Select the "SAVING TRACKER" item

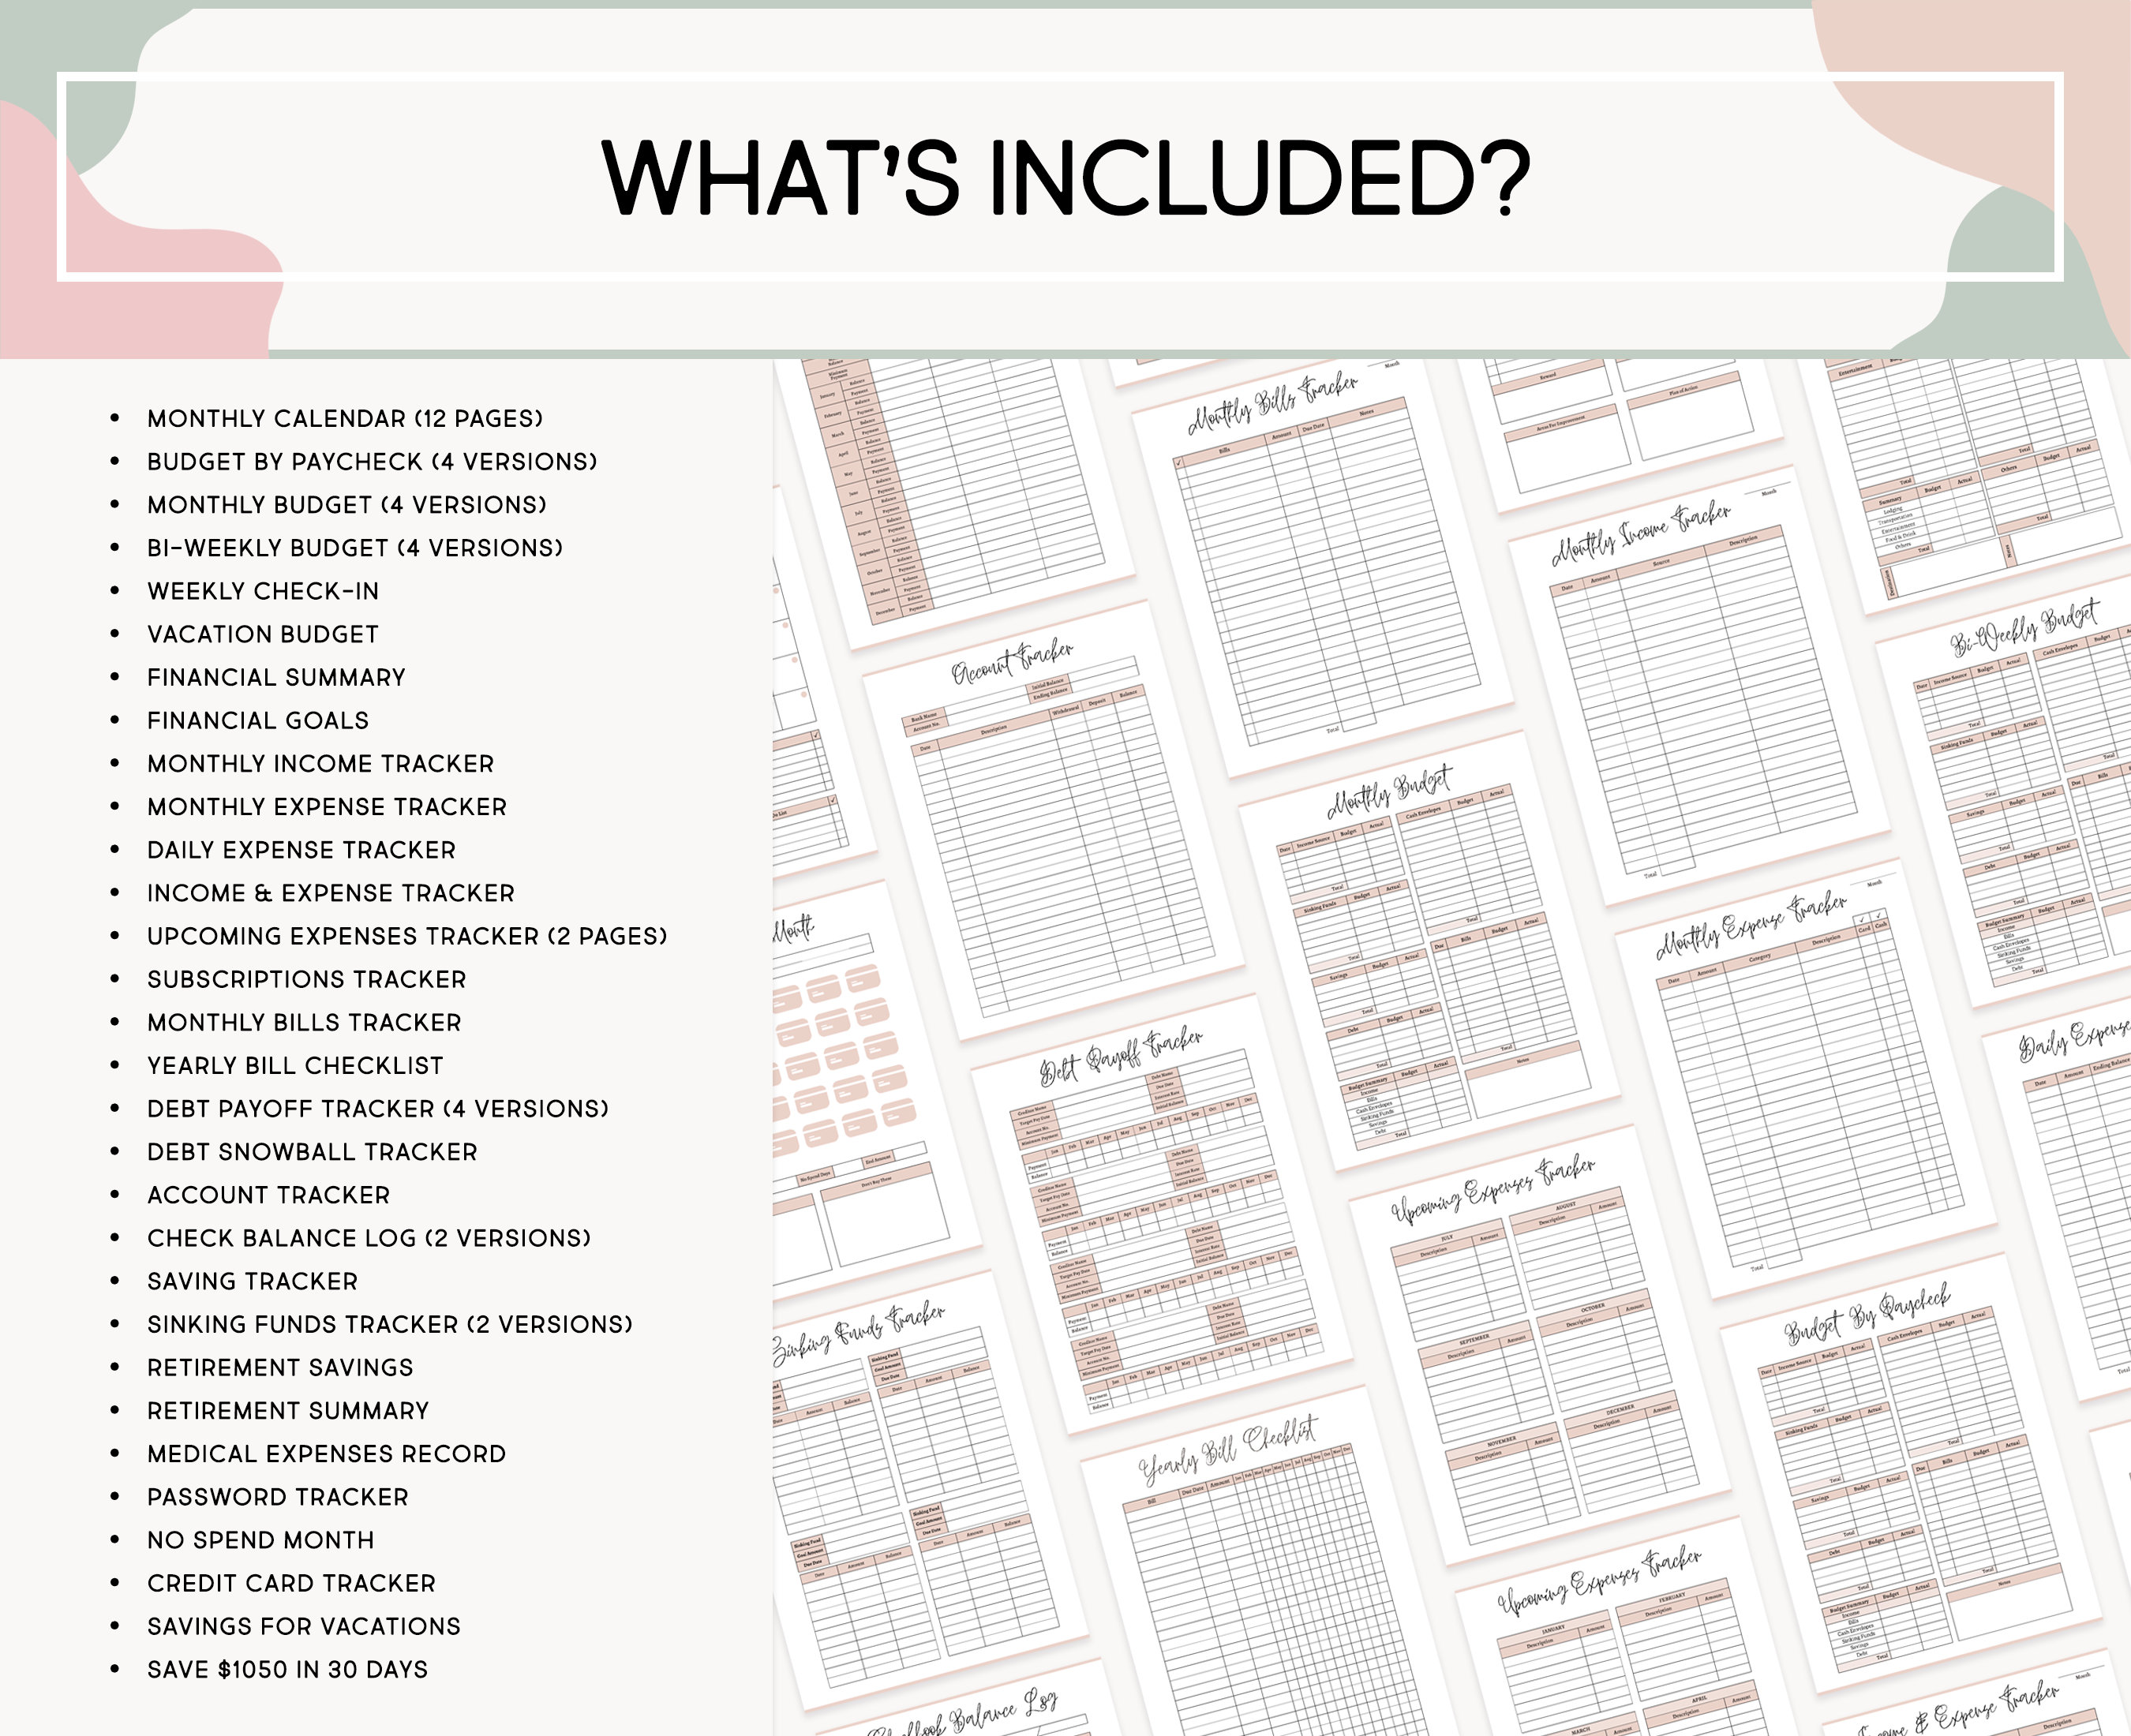click(x=252, y=1281)
